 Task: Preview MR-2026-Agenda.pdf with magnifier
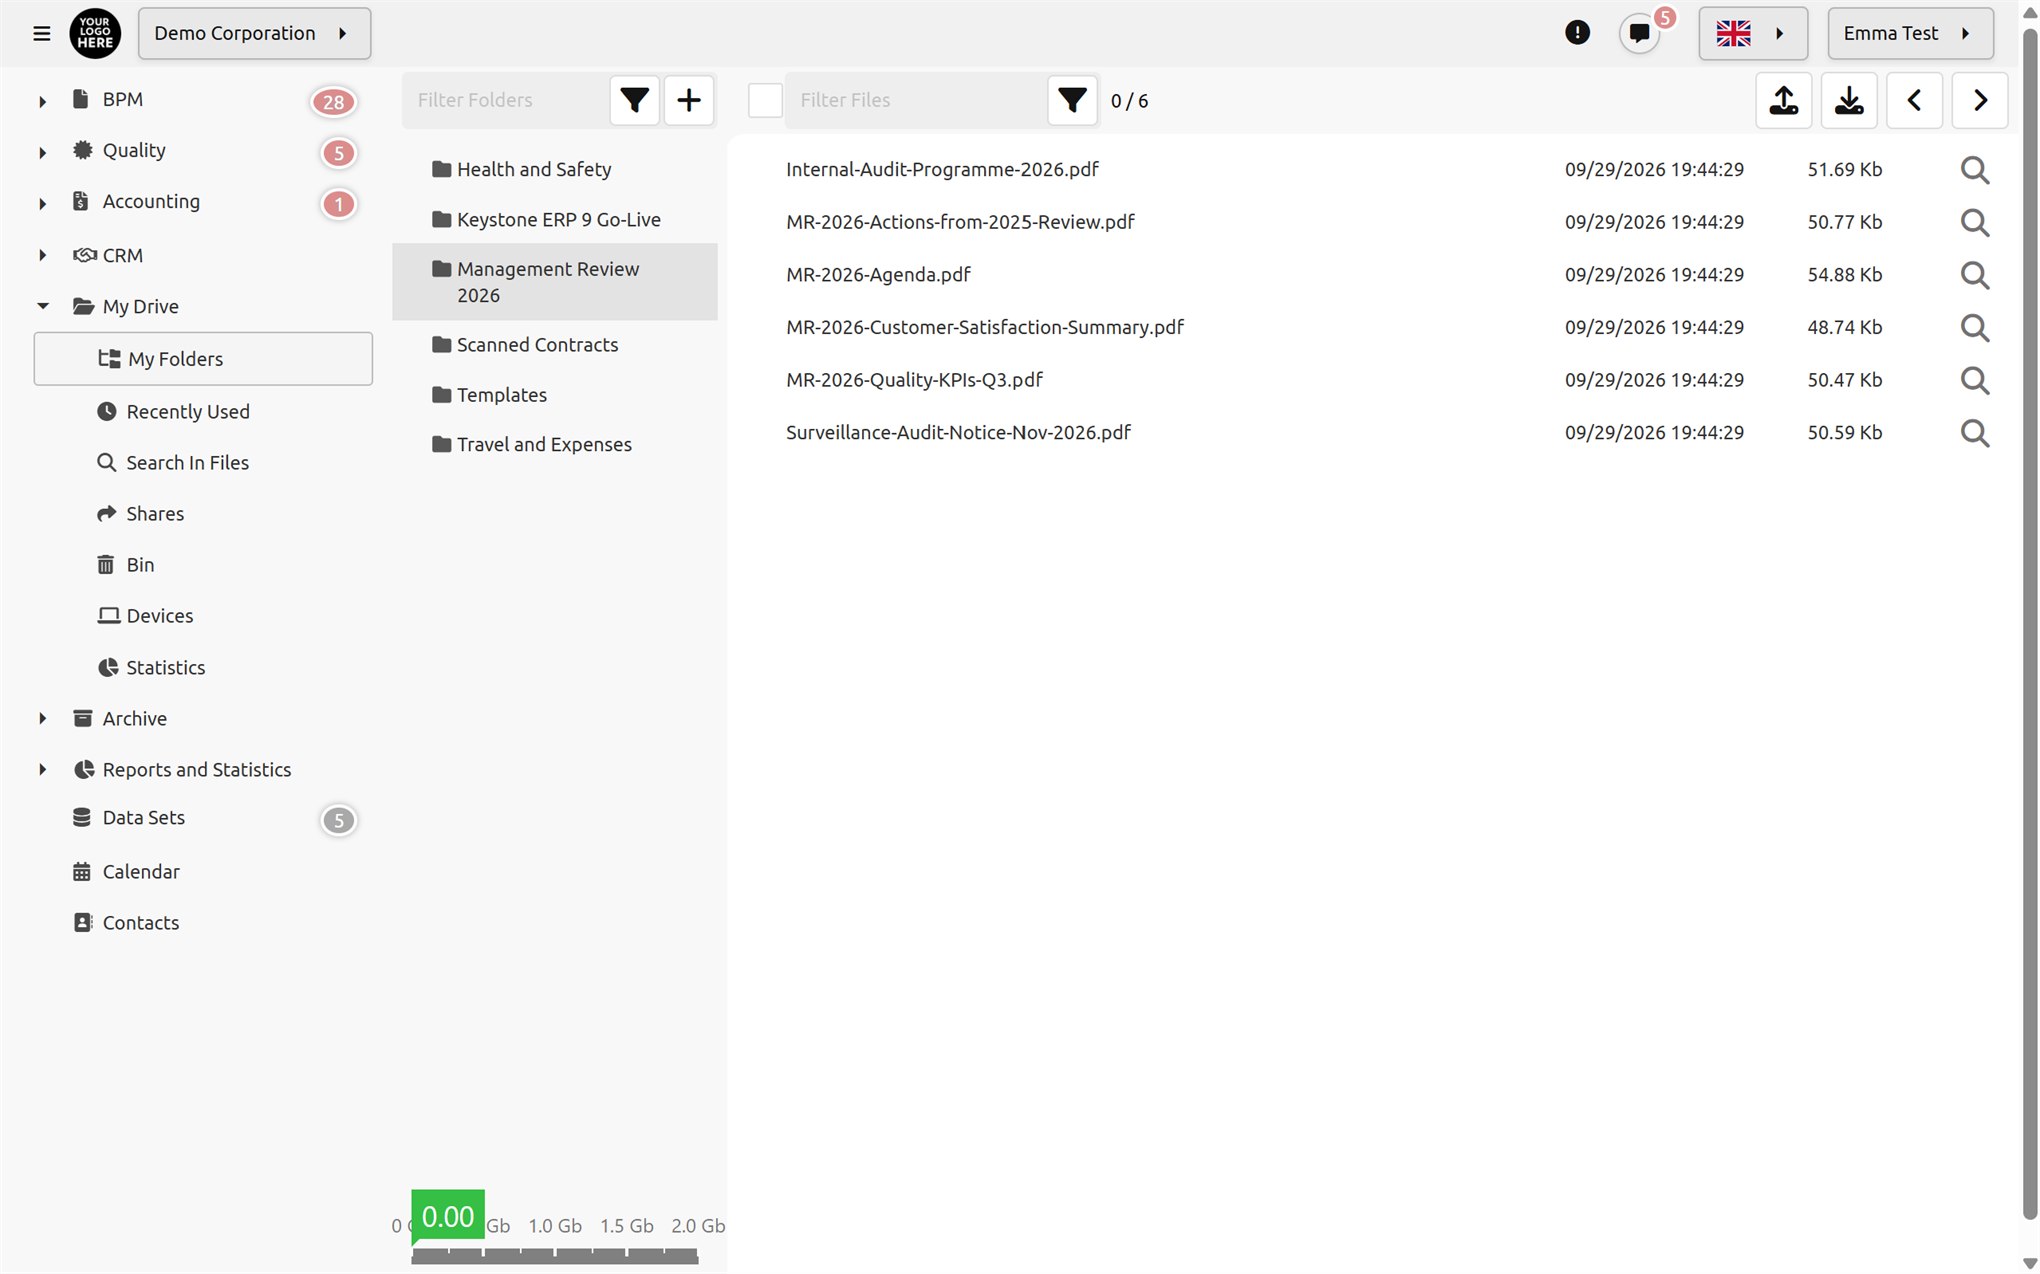(1974, 275)
